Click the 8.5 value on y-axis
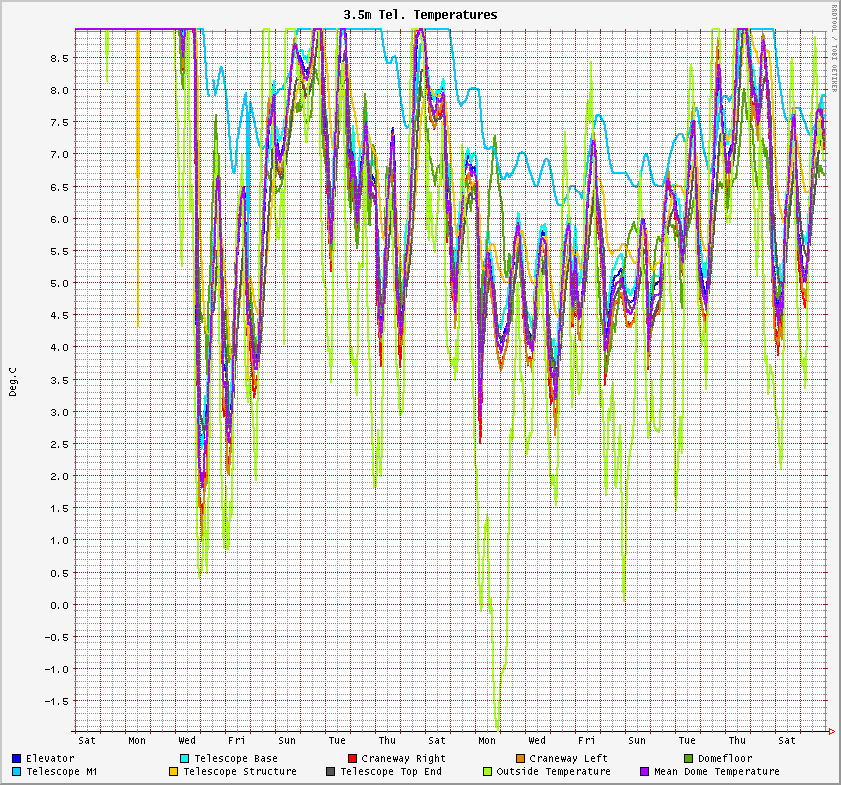 [60, 58]
